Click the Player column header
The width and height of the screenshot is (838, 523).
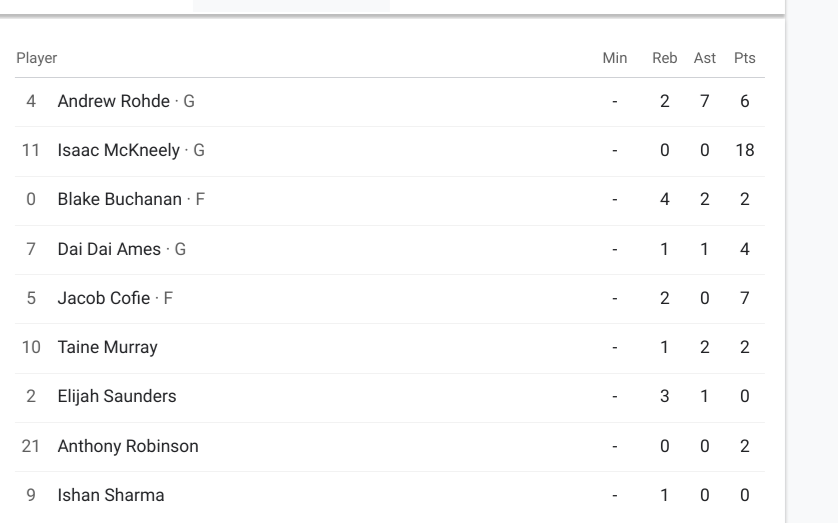coord(36,58)
